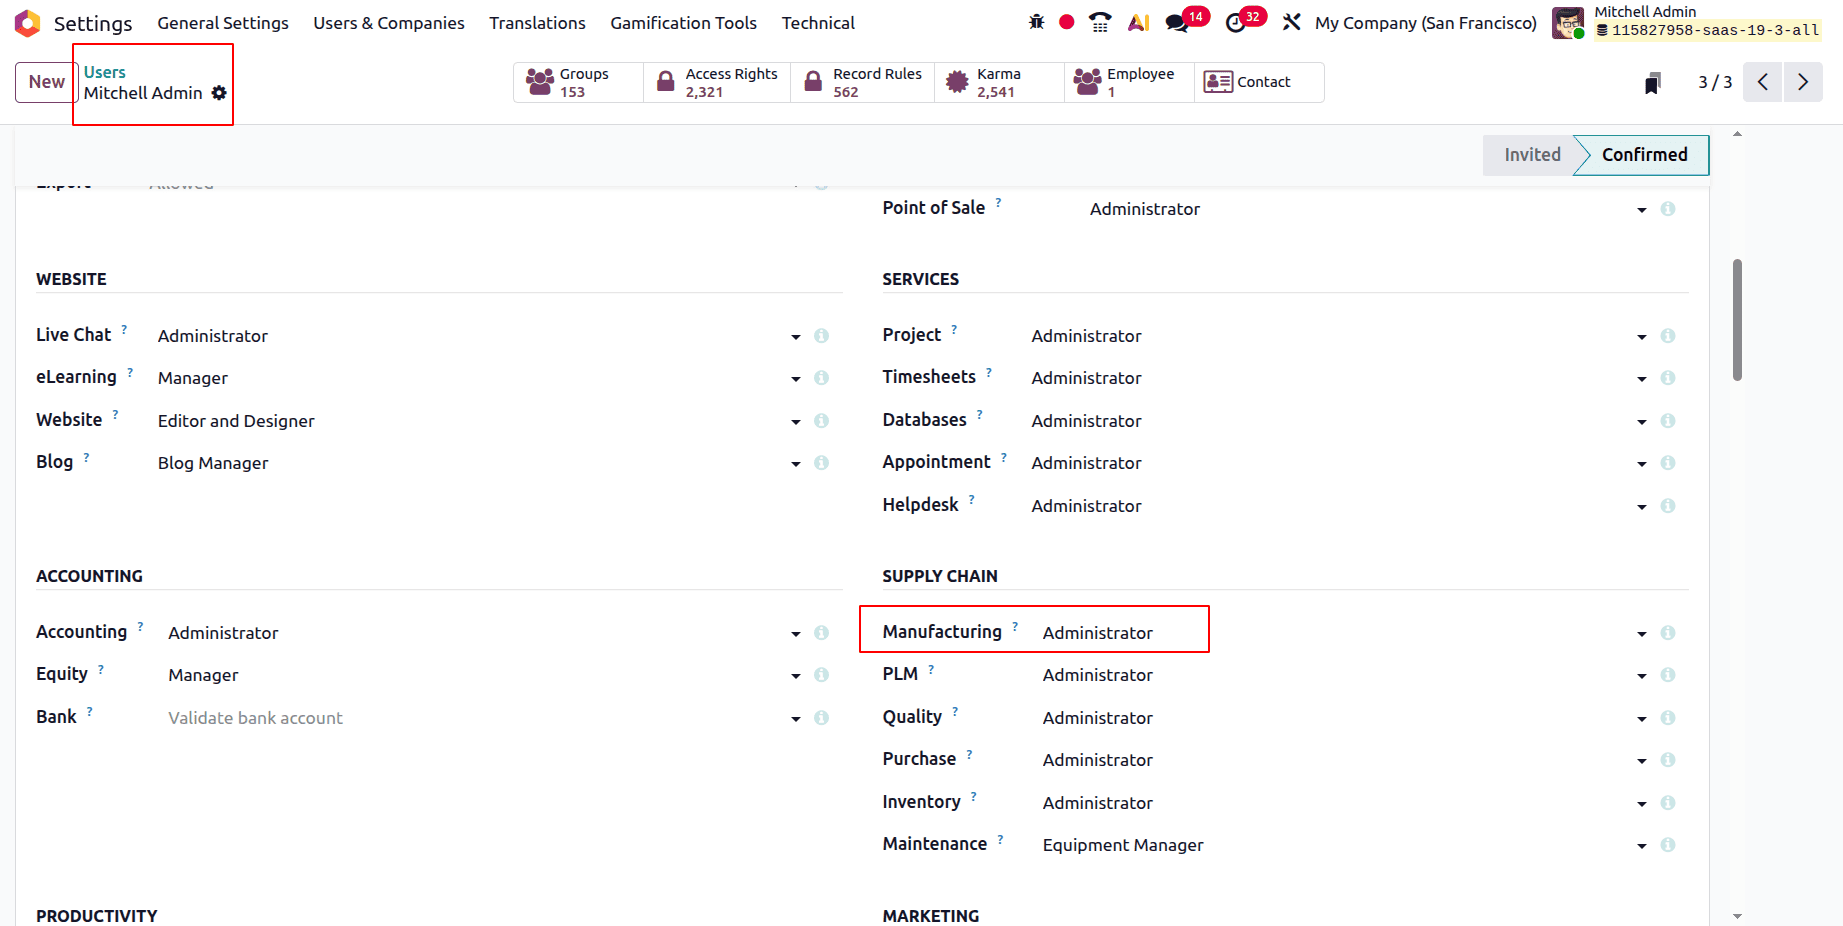Open Record Rules 562 stat button
This screenshot has height=926, width=1843.
pos(863,82)
